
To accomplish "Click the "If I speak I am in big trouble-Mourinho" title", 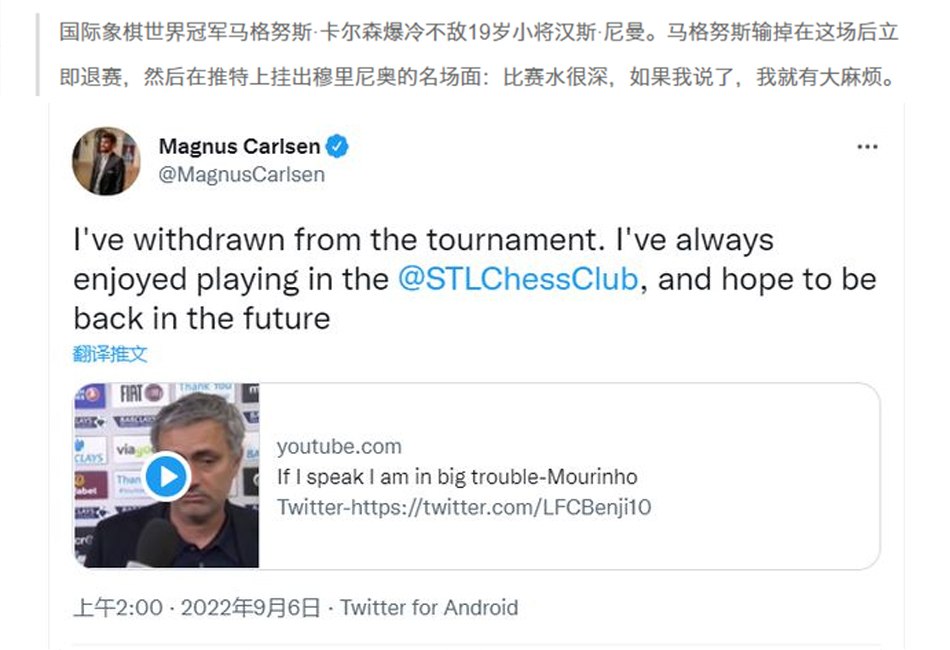I will 457,477.
